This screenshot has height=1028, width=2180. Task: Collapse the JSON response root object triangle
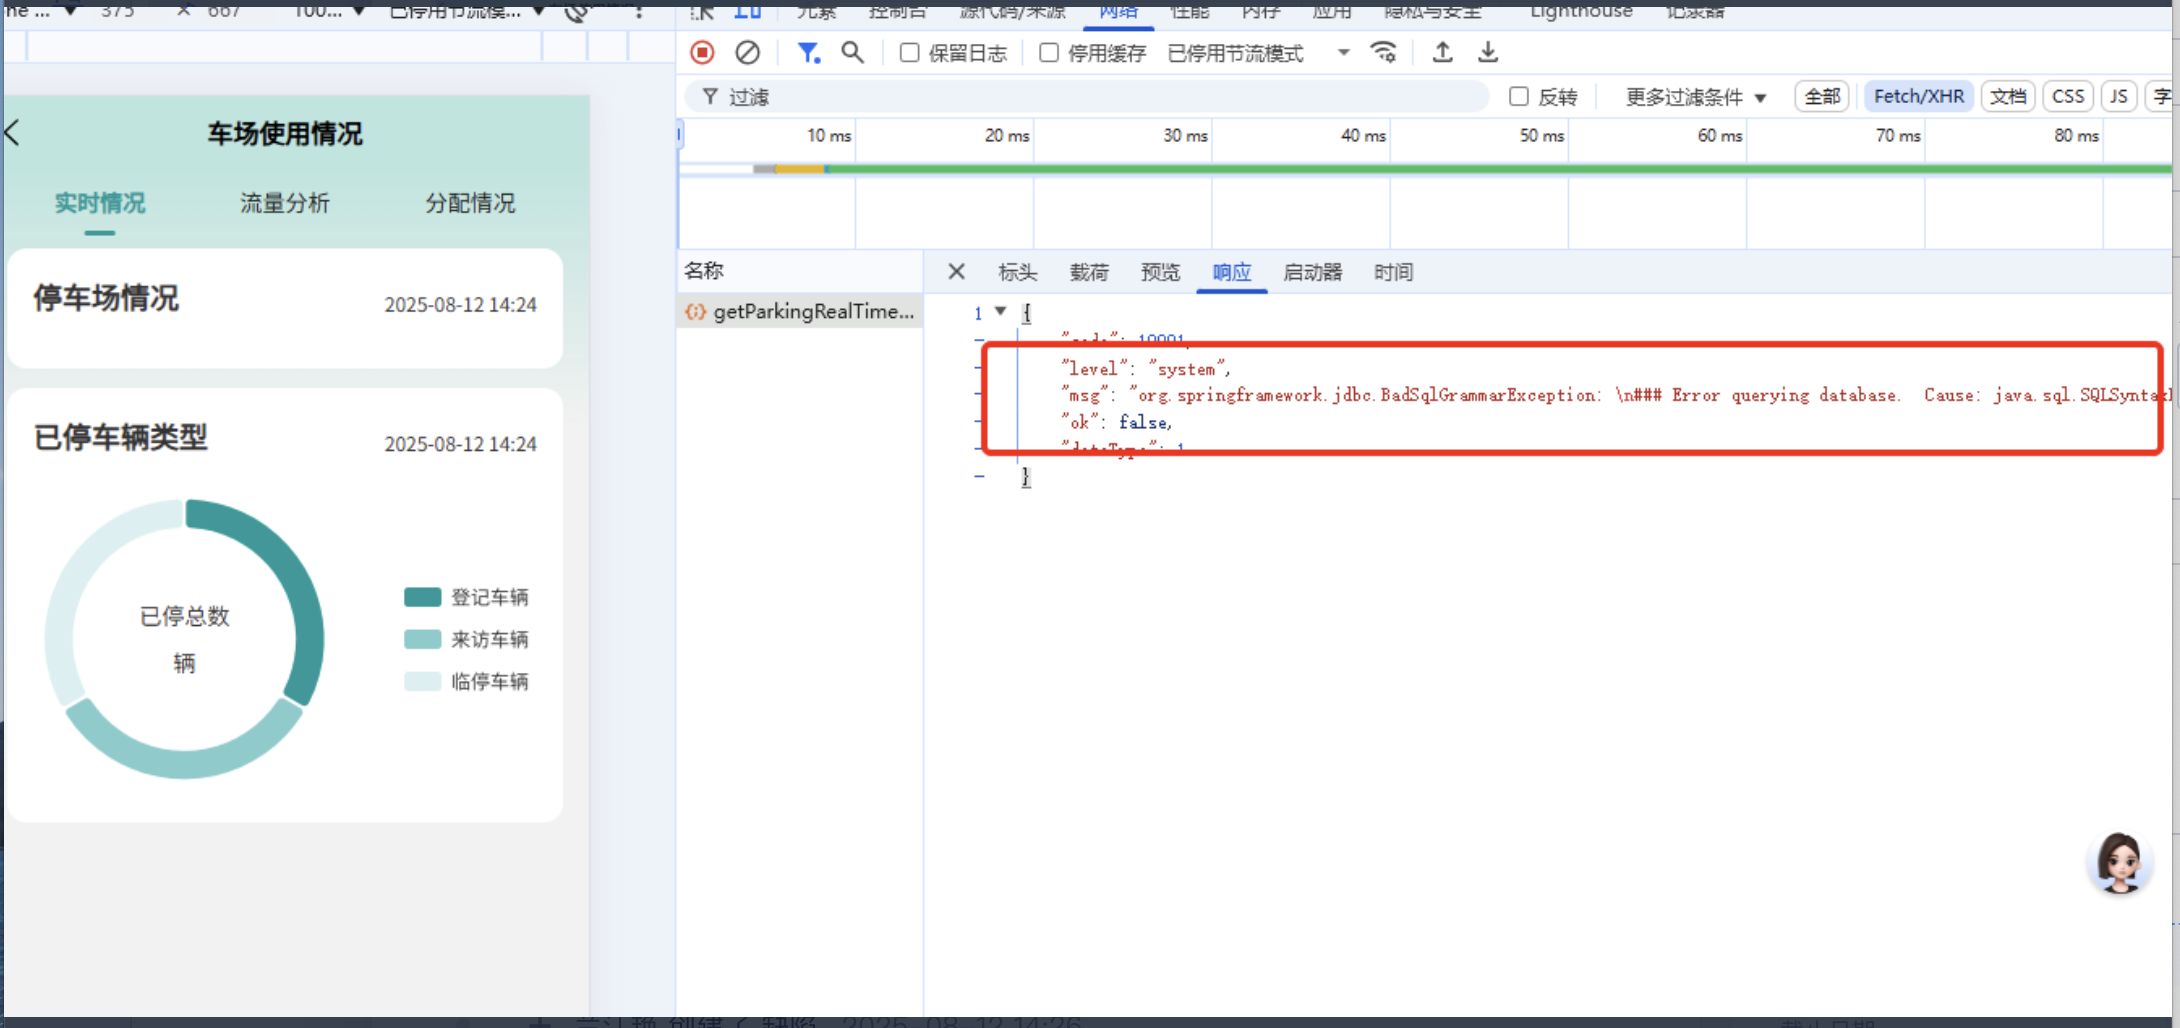pos(1000,312)
